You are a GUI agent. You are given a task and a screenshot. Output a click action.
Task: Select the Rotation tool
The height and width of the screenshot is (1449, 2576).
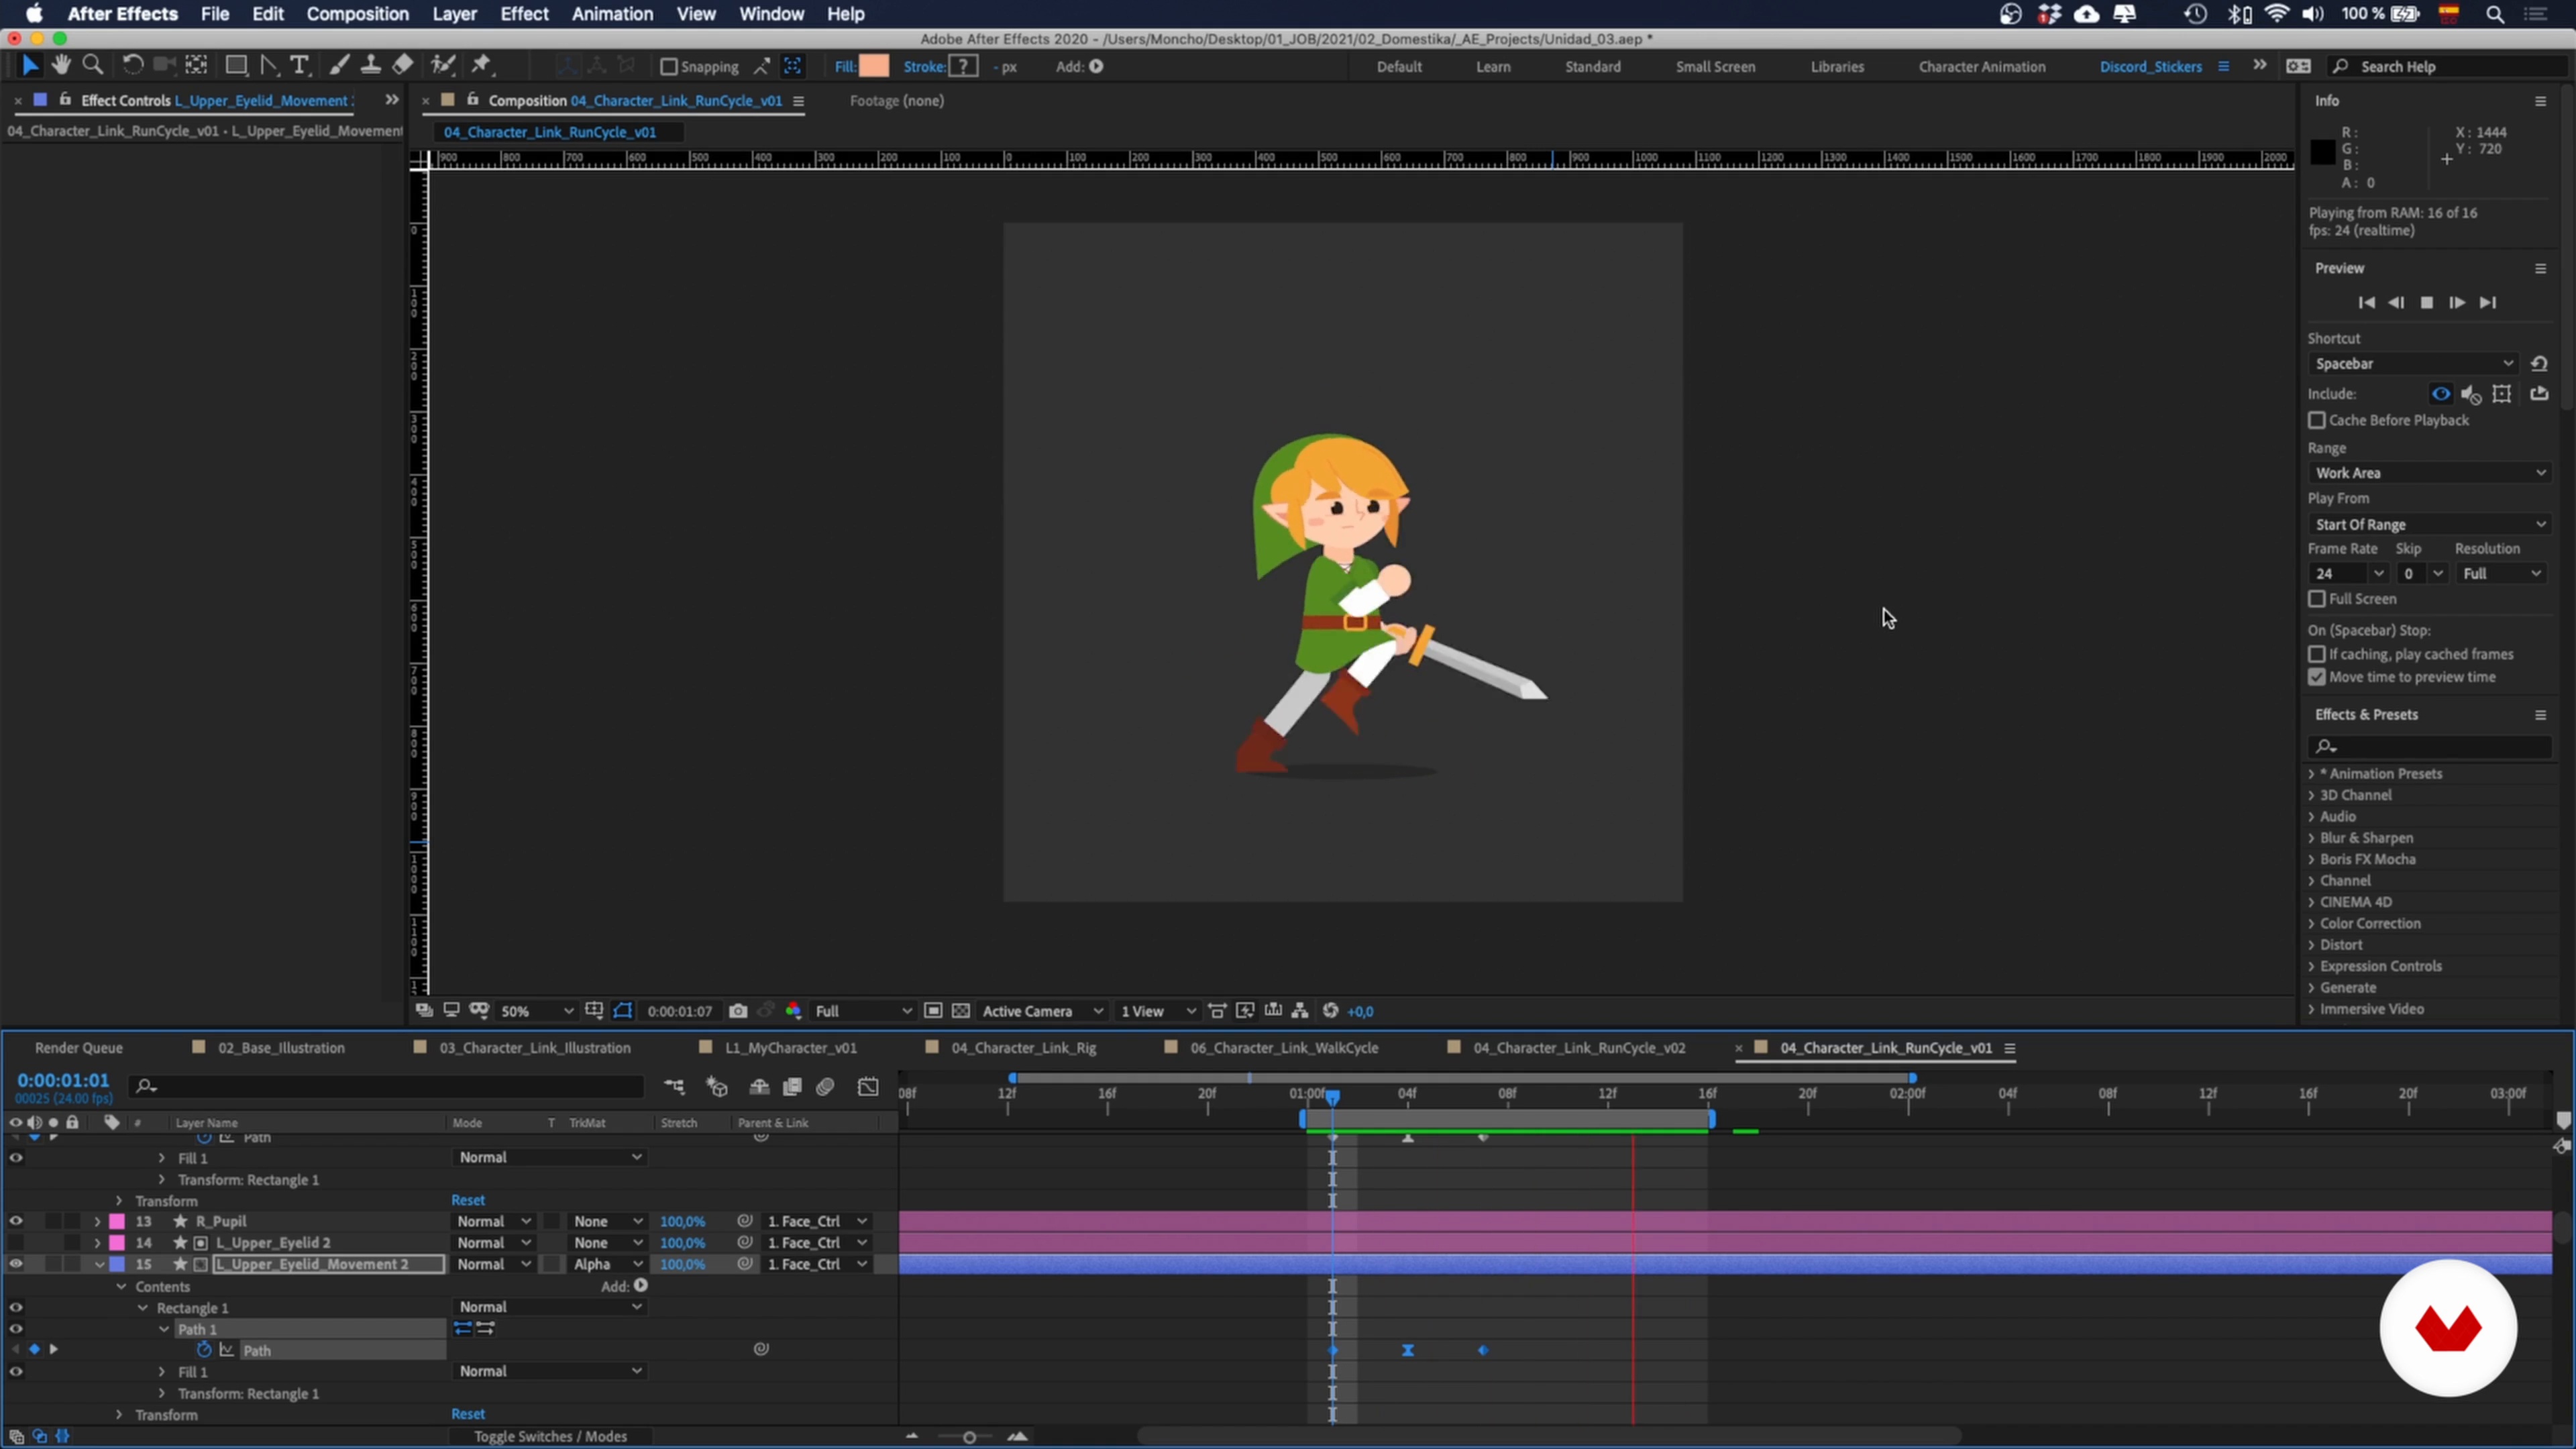132,66
